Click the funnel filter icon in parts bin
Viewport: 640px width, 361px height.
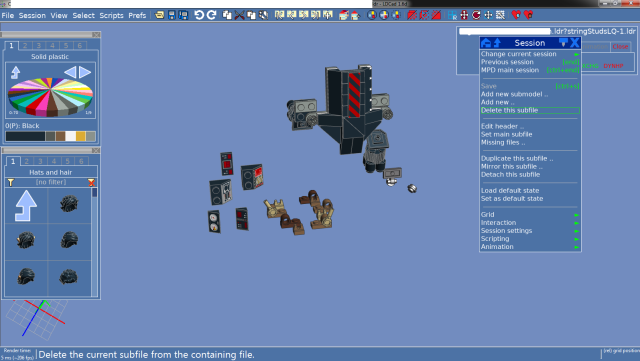coord(11,183)
